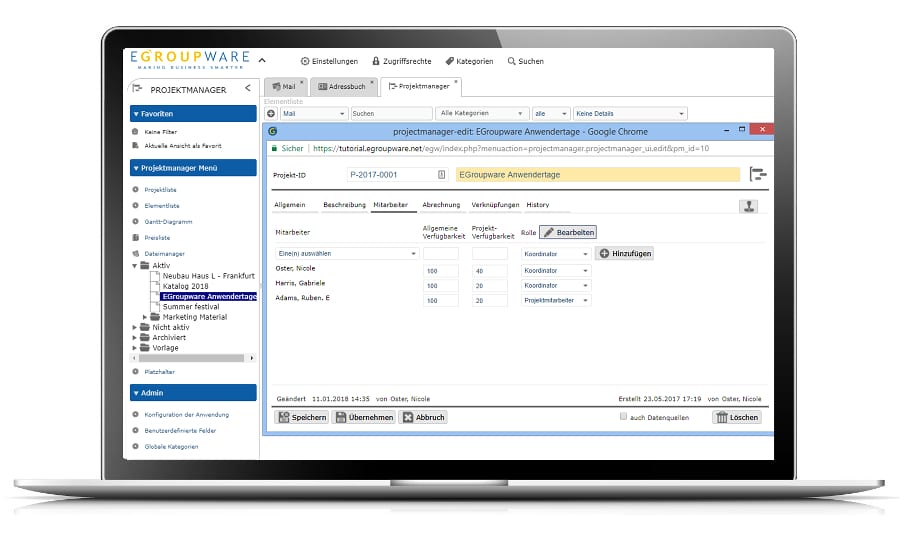Expand Marketing Material folder

[x=145, y=317]
